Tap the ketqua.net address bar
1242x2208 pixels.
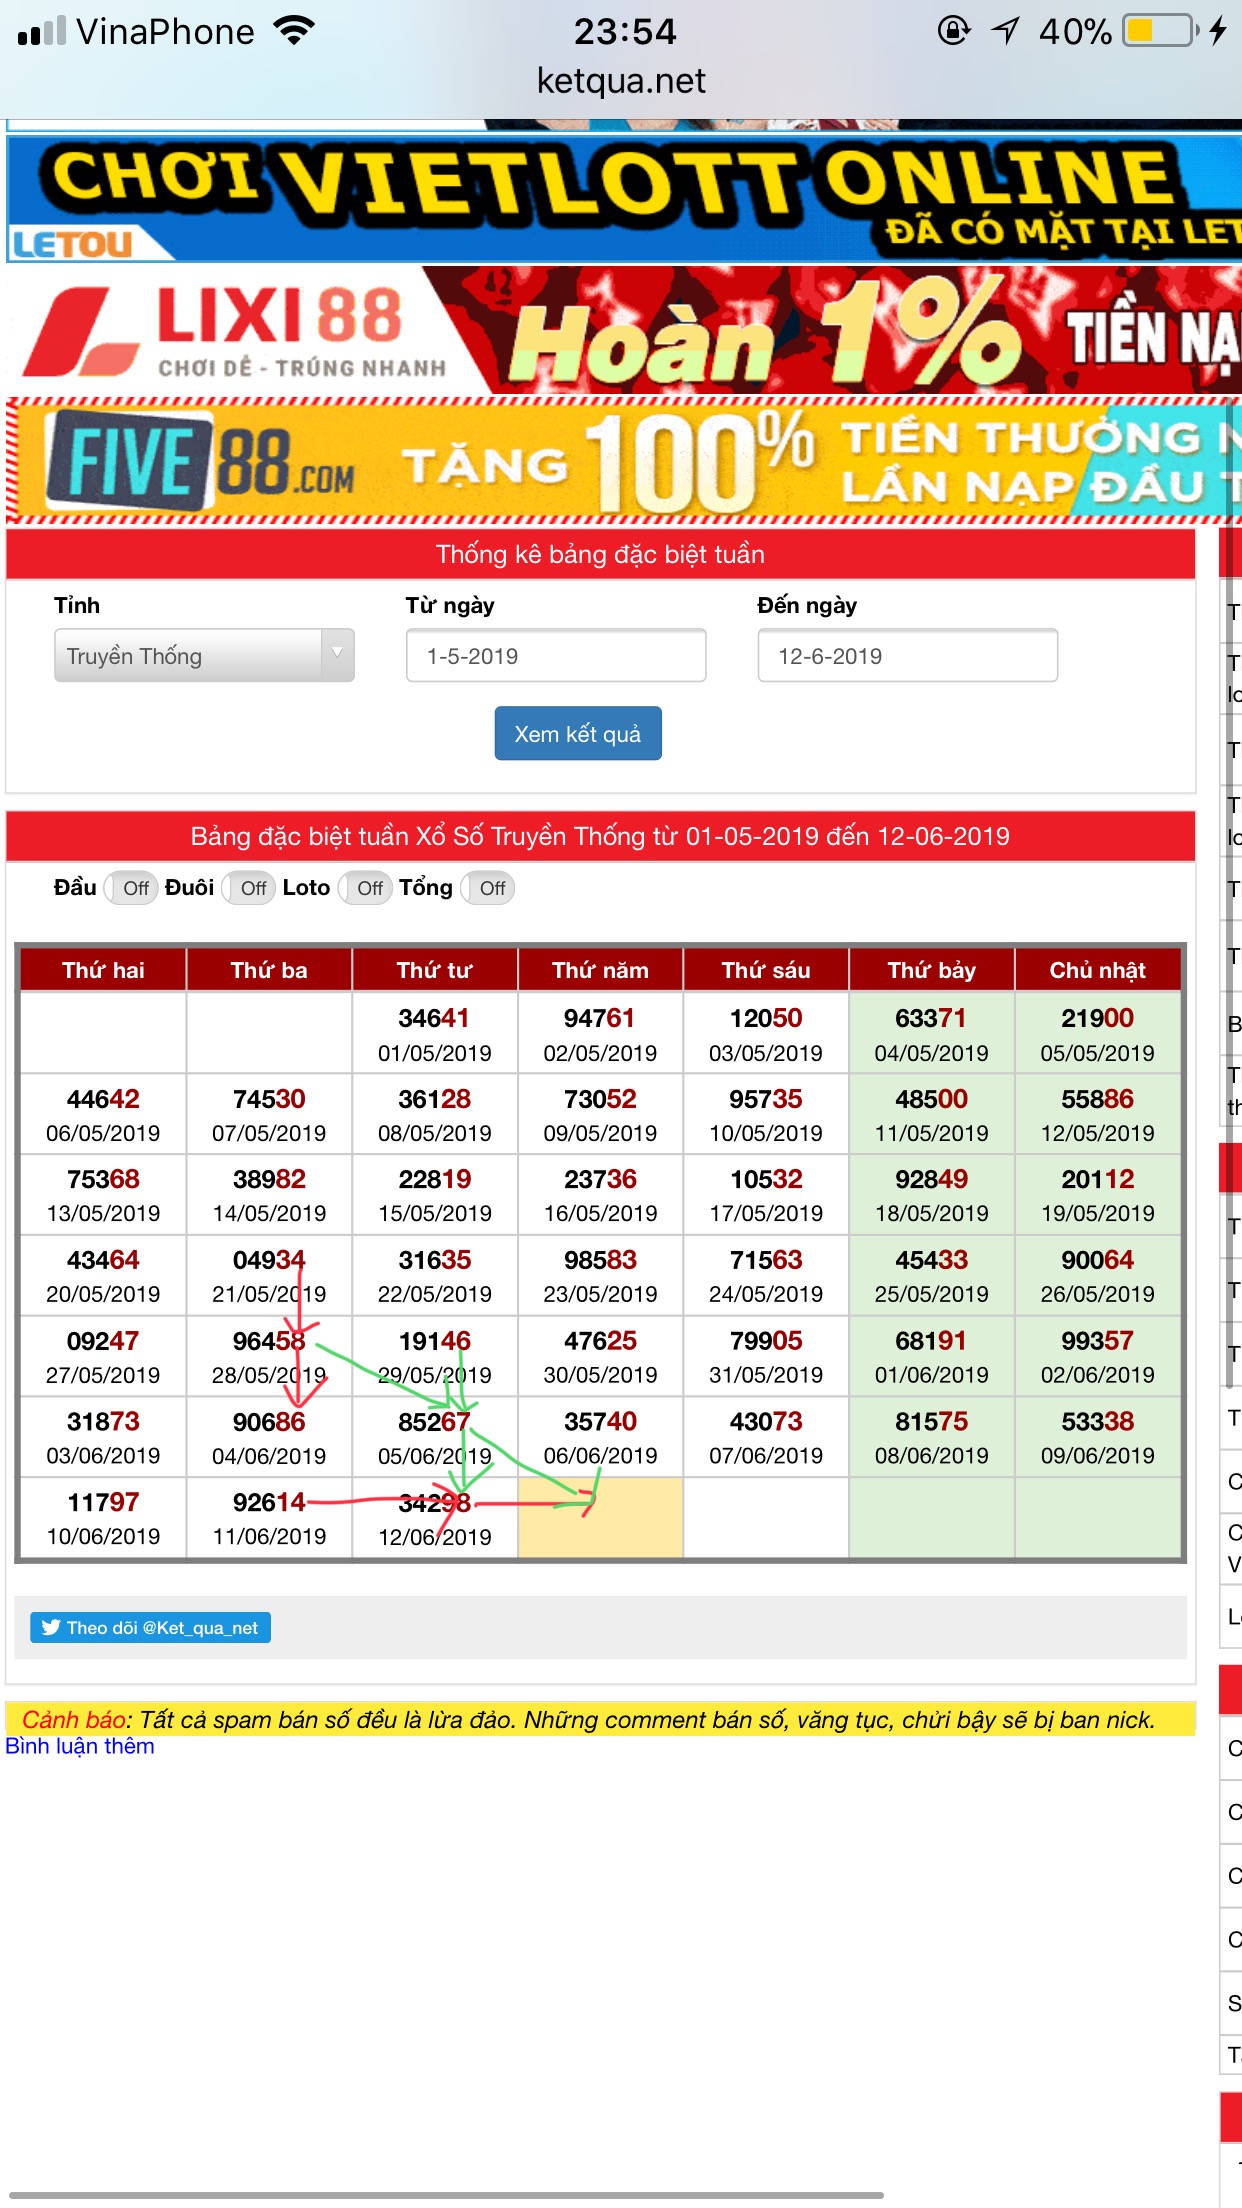[621, 81]
